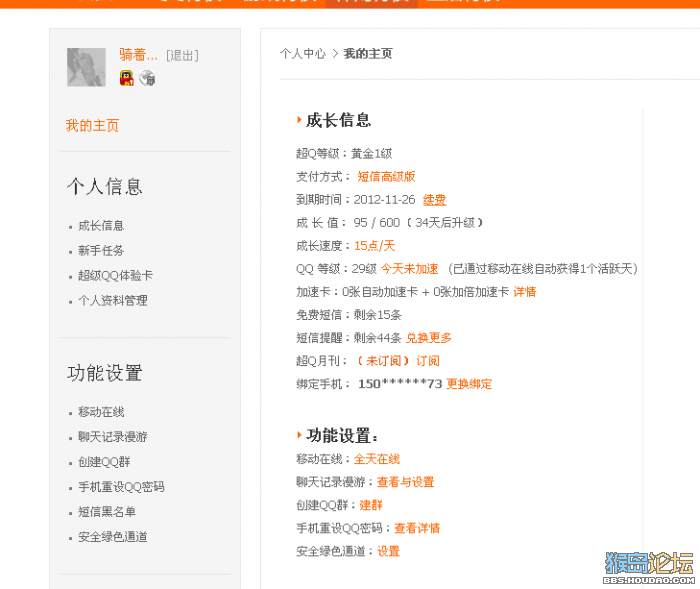Click 兑换更多 SMS reminders link
700x589 pixels.
click(x=429, y=338)
